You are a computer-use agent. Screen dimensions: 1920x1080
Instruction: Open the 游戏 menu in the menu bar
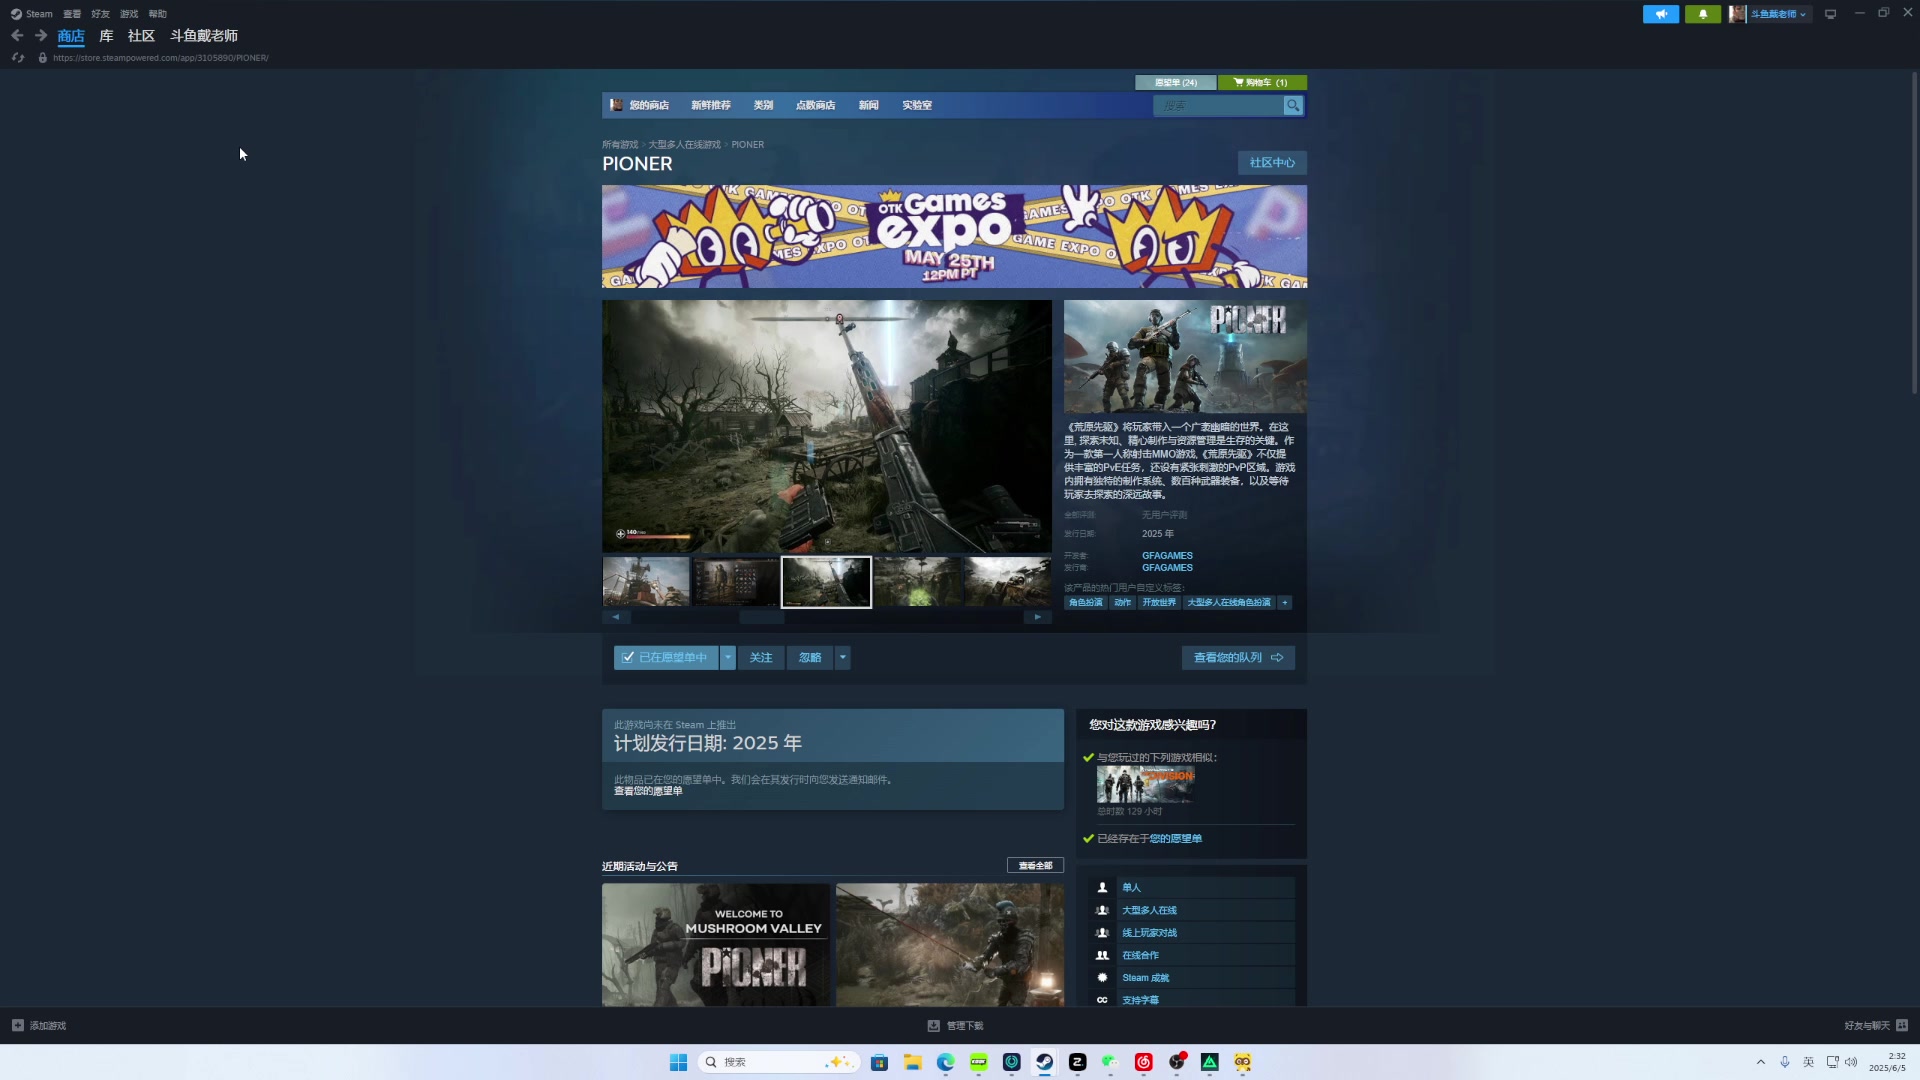coord(129,14)
